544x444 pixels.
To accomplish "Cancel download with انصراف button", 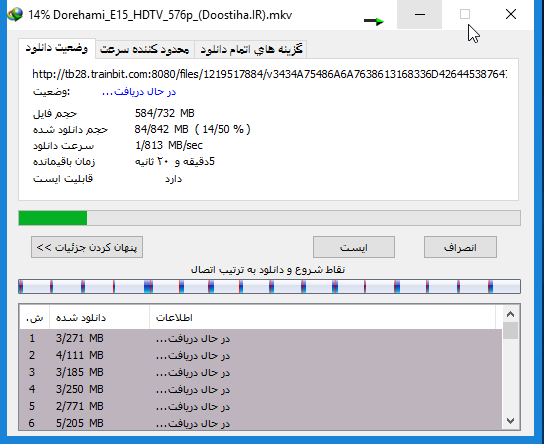I will (460, 247).
